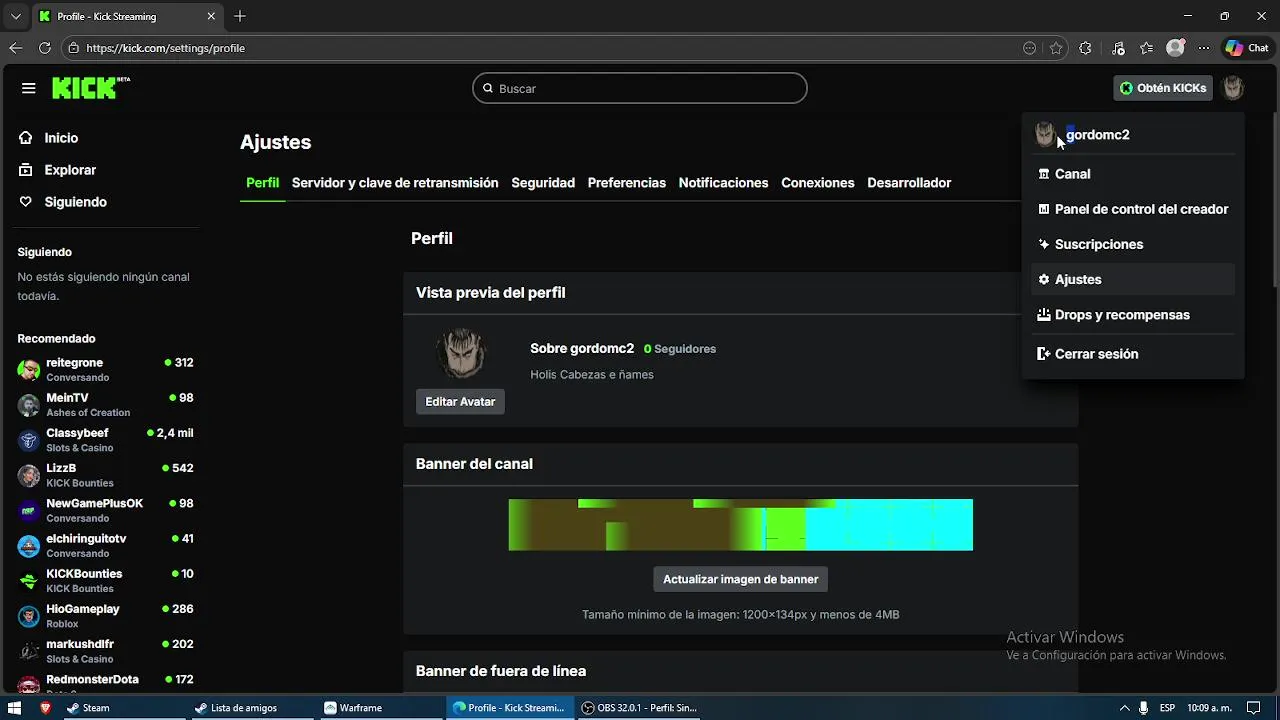Screen dimensions: 1280x720
Task: Click the Inicio home icon
Action: pyautogui.click(x=26, y=138)
